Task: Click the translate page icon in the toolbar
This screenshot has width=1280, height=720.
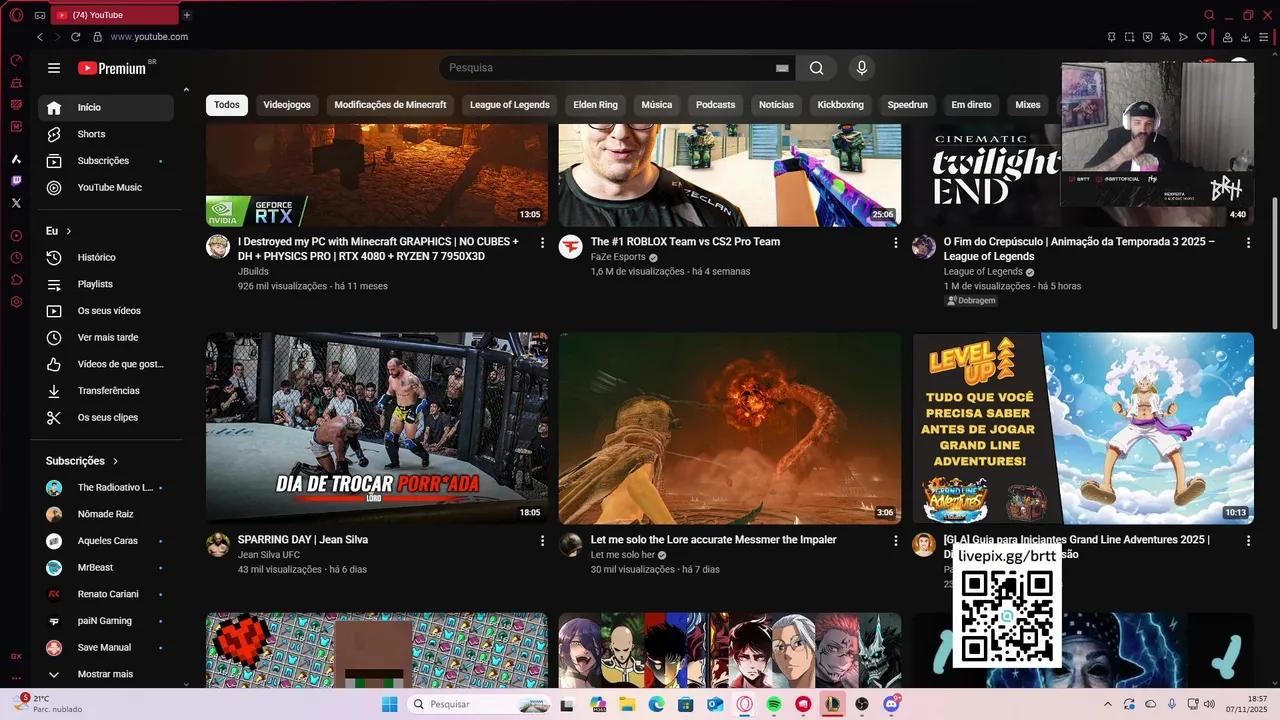Action: coord(1165,37)
